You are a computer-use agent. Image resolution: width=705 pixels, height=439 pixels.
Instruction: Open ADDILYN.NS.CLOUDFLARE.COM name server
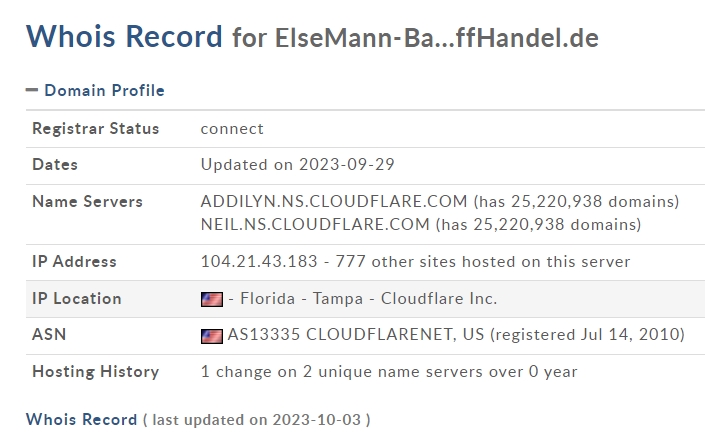click(334, 202)
